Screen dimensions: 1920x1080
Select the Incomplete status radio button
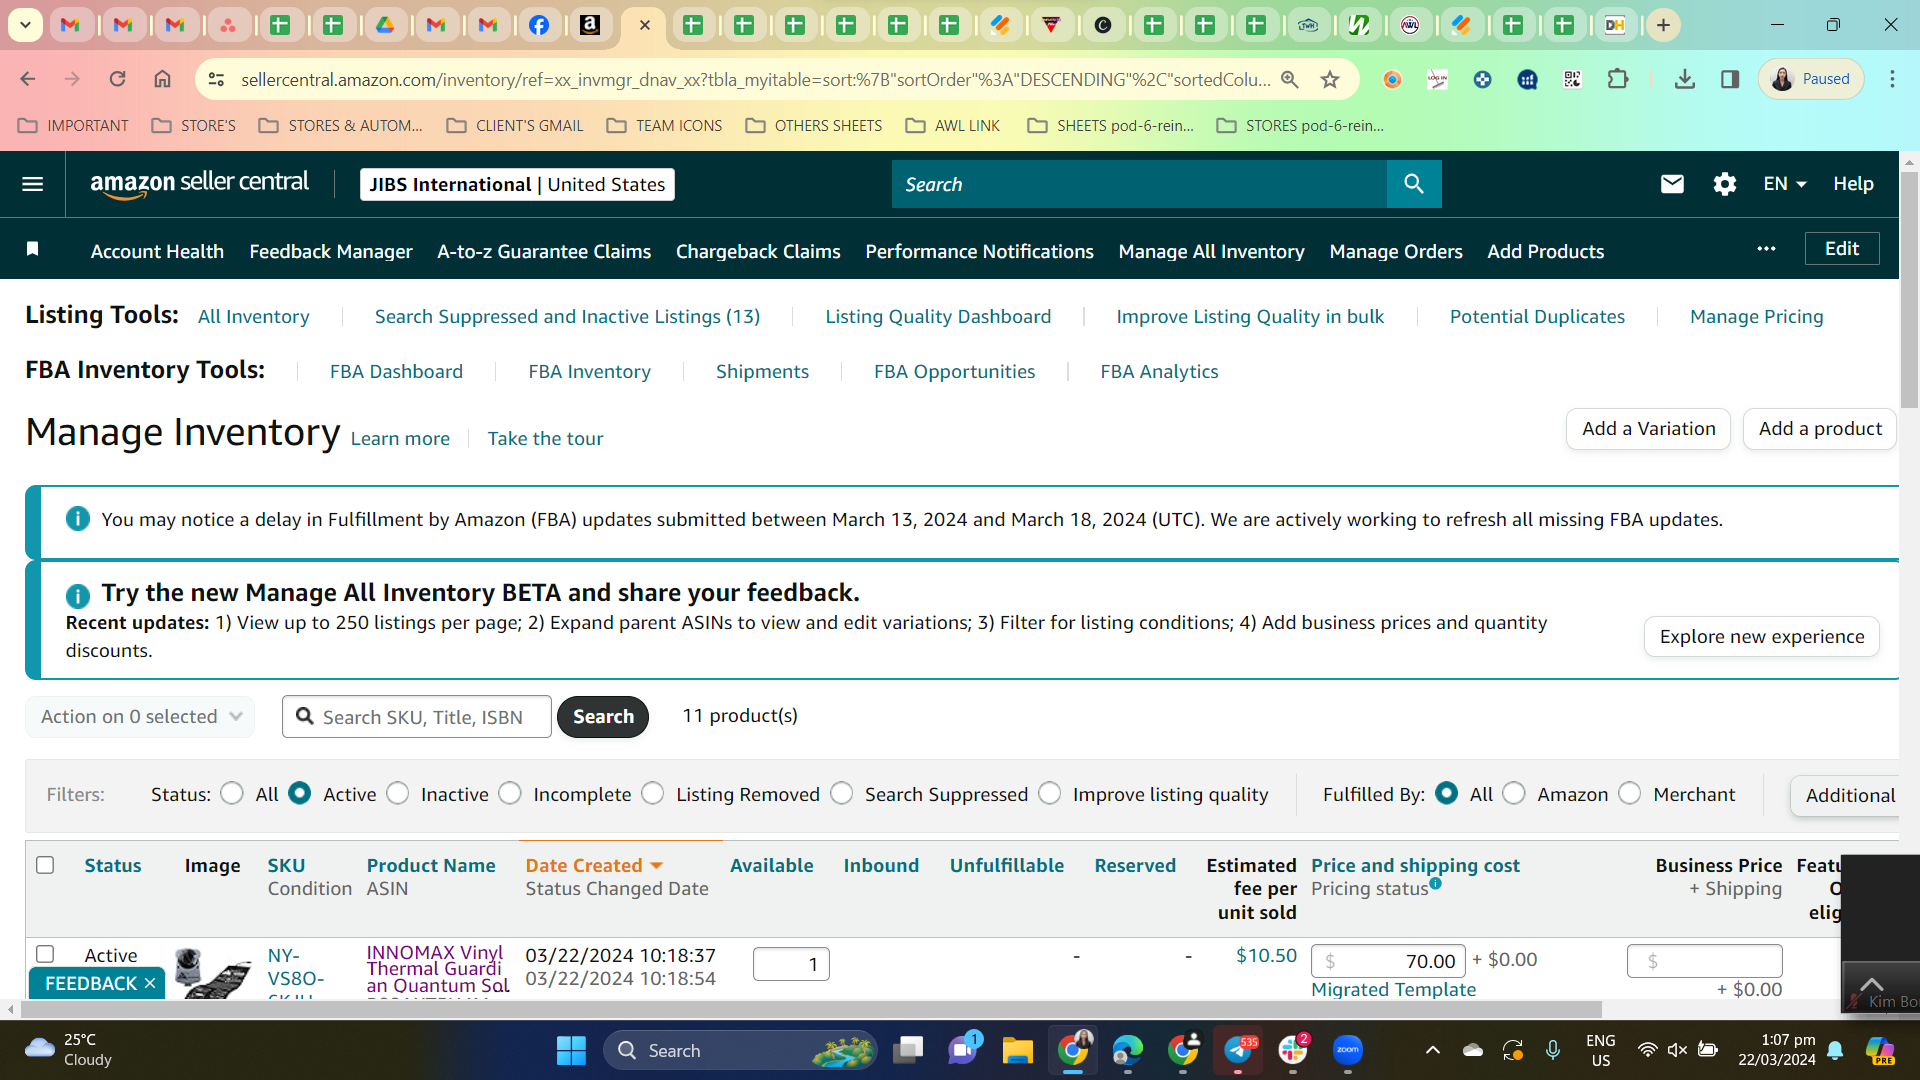510,794
